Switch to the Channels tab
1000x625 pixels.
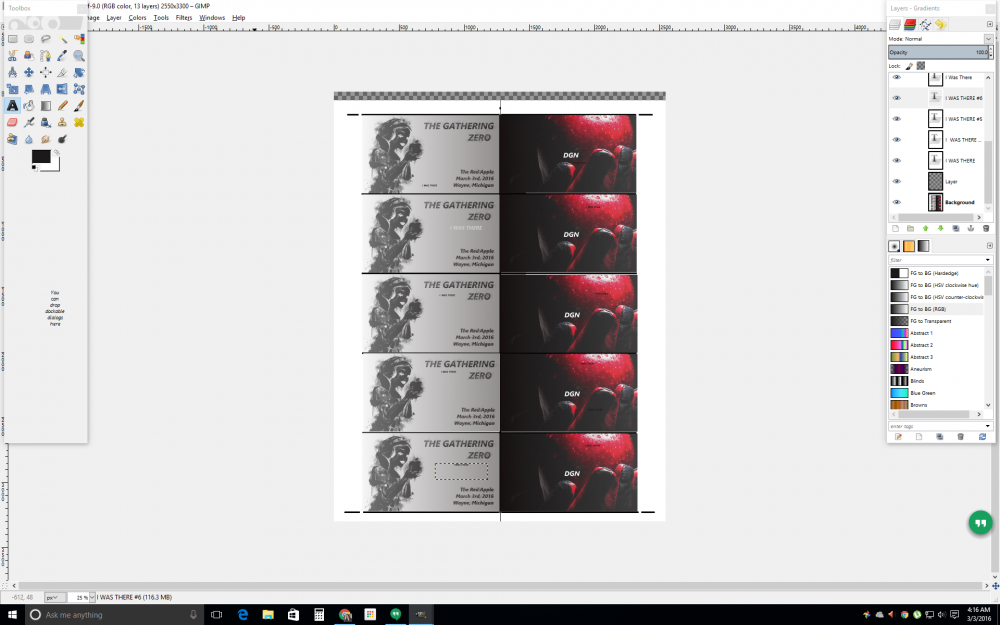pyautogui.click(x=910, y=25)
